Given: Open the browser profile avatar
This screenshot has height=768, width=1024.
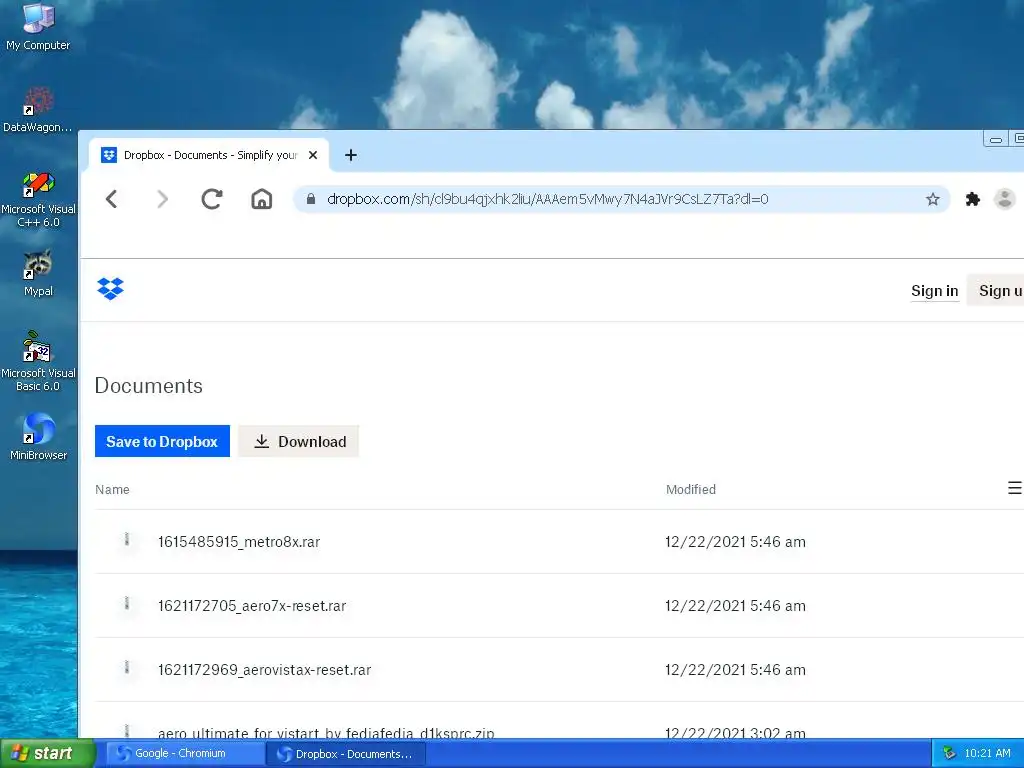Looking at the screenshot, I should pos(1004,199).
